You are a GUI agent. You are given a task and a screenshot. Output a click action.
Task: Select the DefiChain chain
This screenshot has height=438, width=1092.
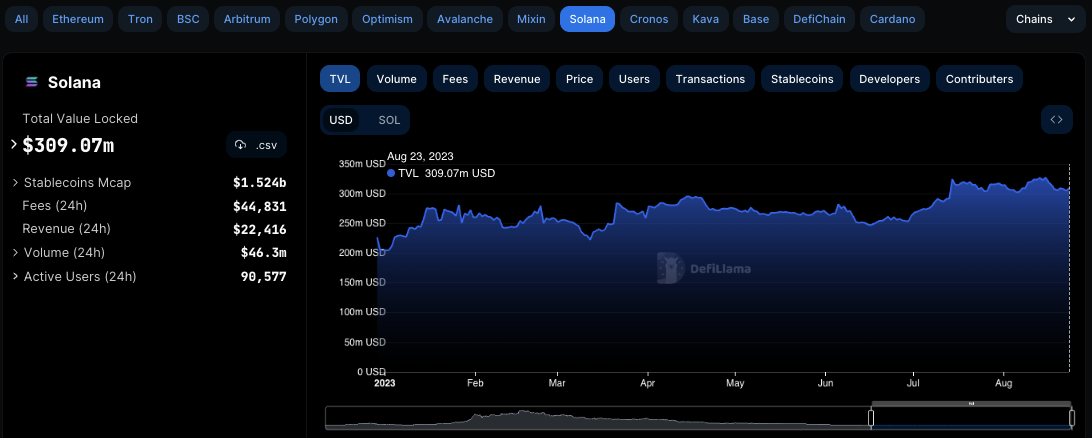[819, 19]
